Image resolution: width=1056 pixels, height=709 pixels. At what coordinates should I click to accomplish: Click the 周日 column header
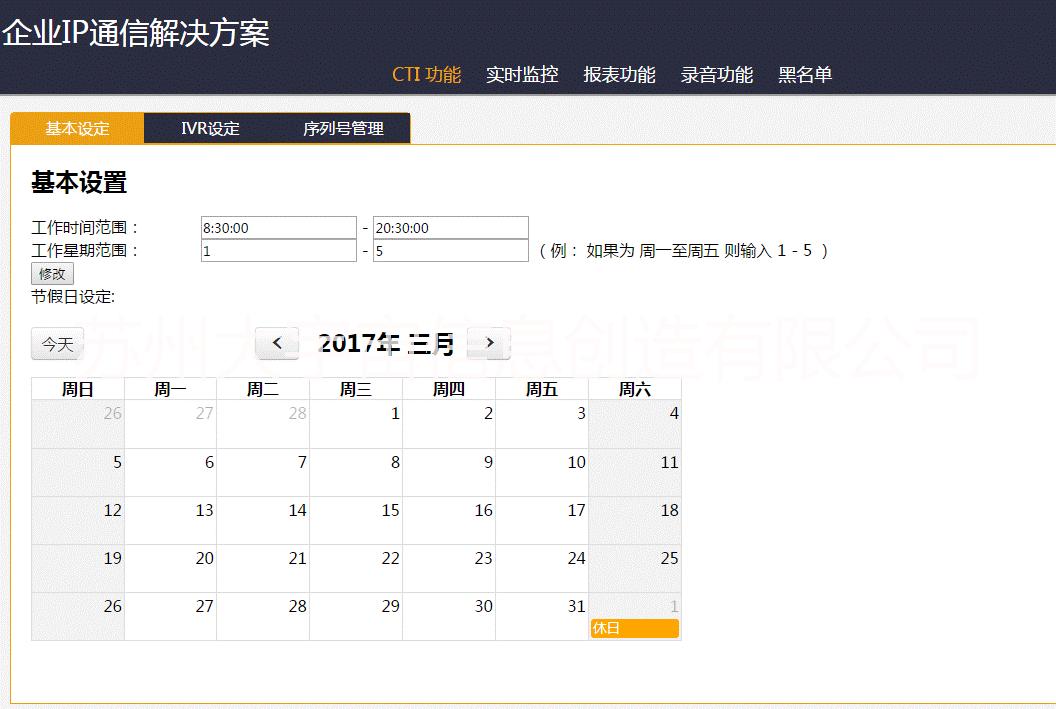point(78,389)
